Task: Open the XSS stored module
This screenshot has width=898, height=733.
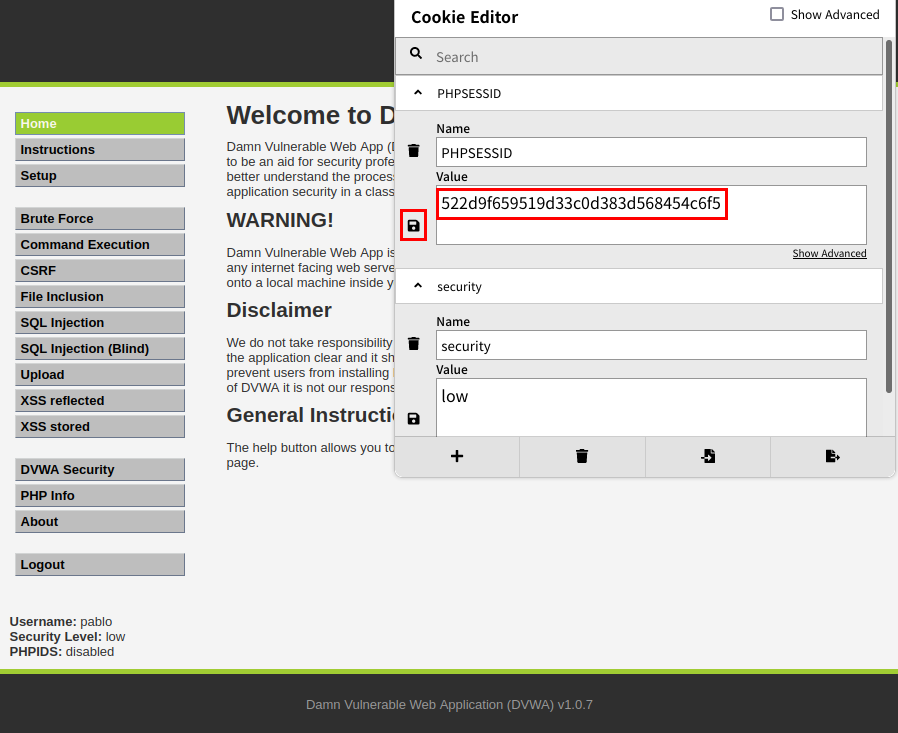Action: [100, 427]
